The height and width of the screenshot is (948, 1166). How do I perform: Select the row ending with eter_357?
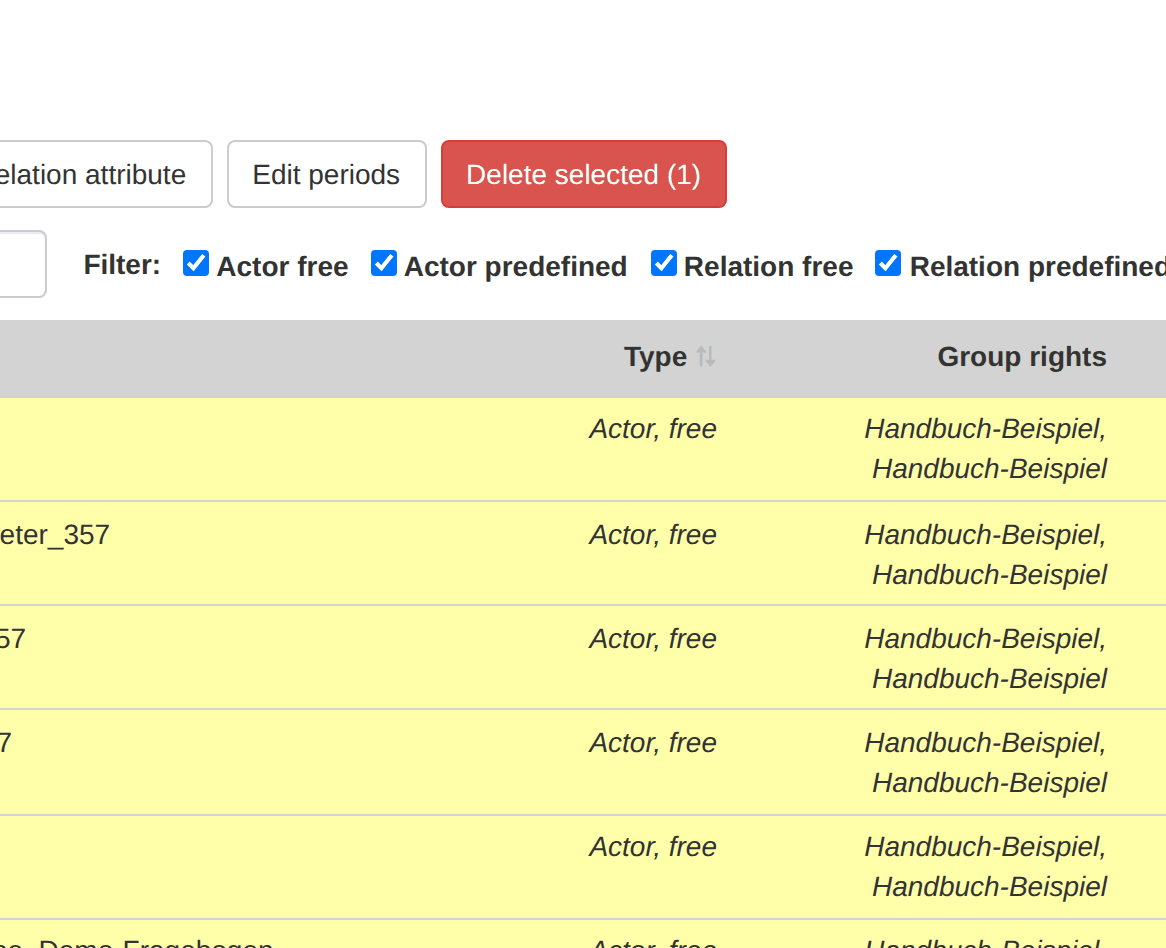583,554
